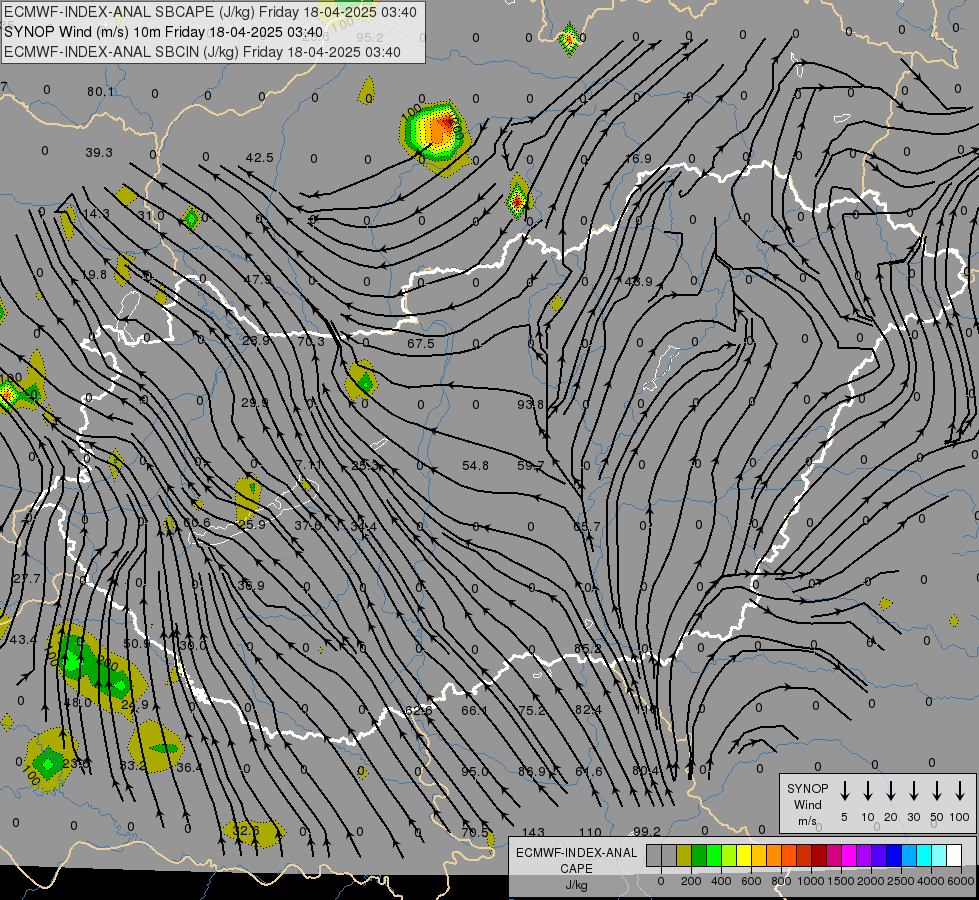This screenshot has height=900, width=979.
Task: Click the map value '39.3'
Action: (x=99, y=152)
